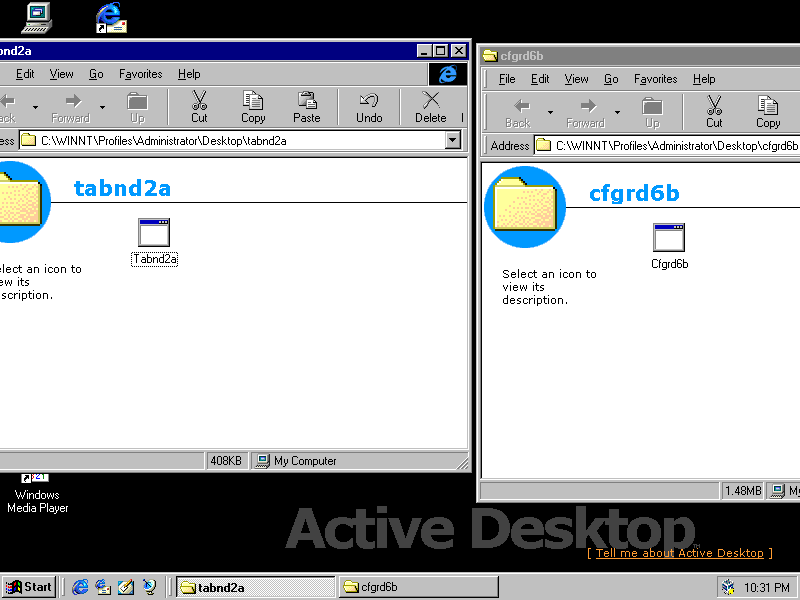Click Delete in the tabnd2a toolbar

point(431,107)
